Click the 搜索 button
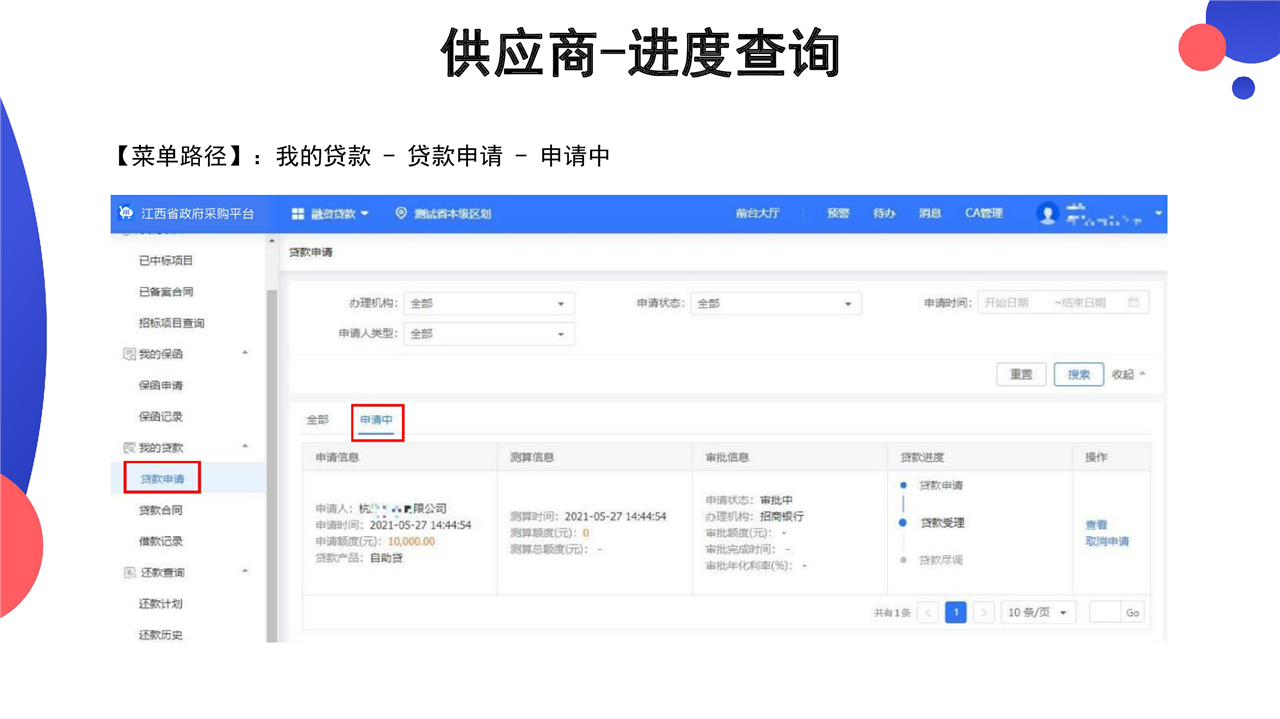1280x719 pixels. pyautogui.click(x=1078, y=374)
